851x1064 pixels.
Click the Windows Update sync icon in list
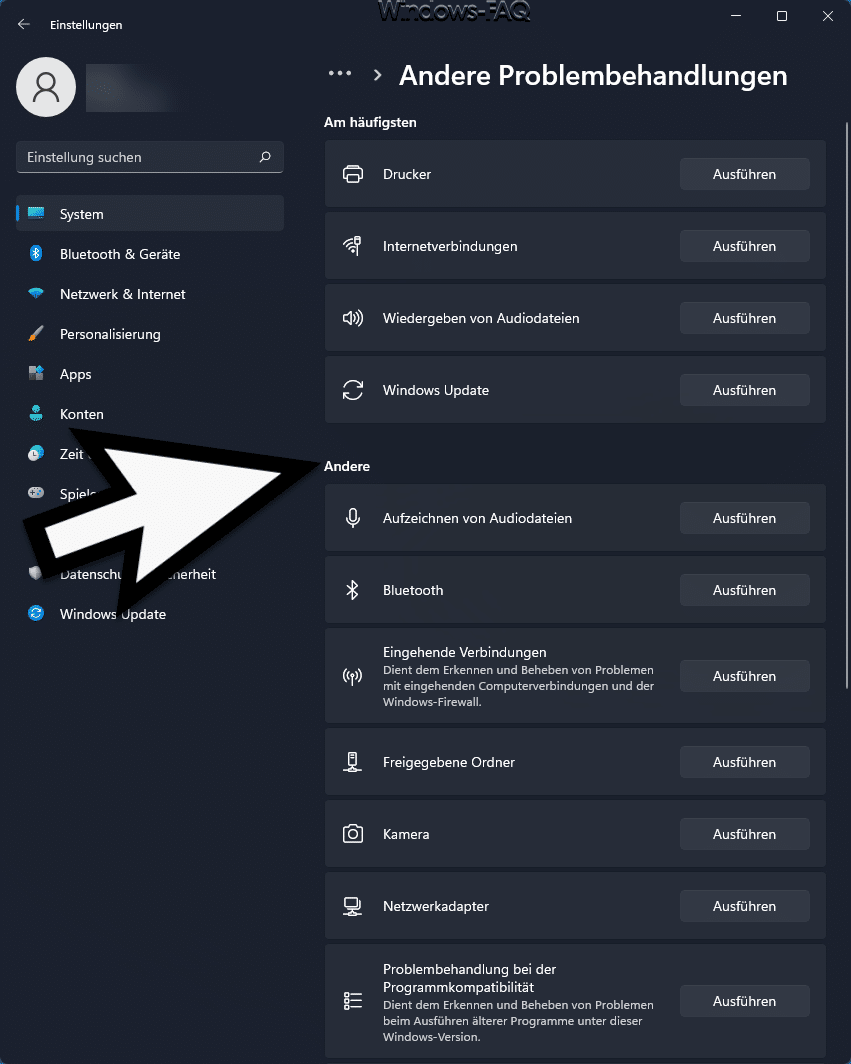[x=353, y=390]
